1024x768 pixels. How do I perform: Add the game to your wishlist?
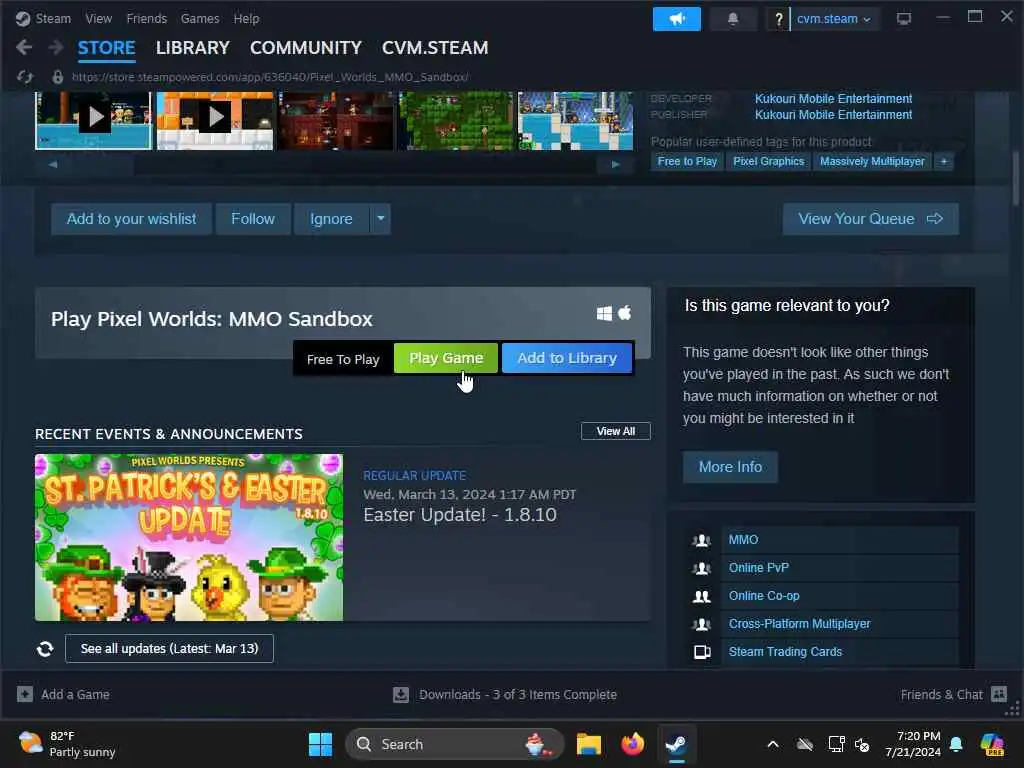click(131, 219)
